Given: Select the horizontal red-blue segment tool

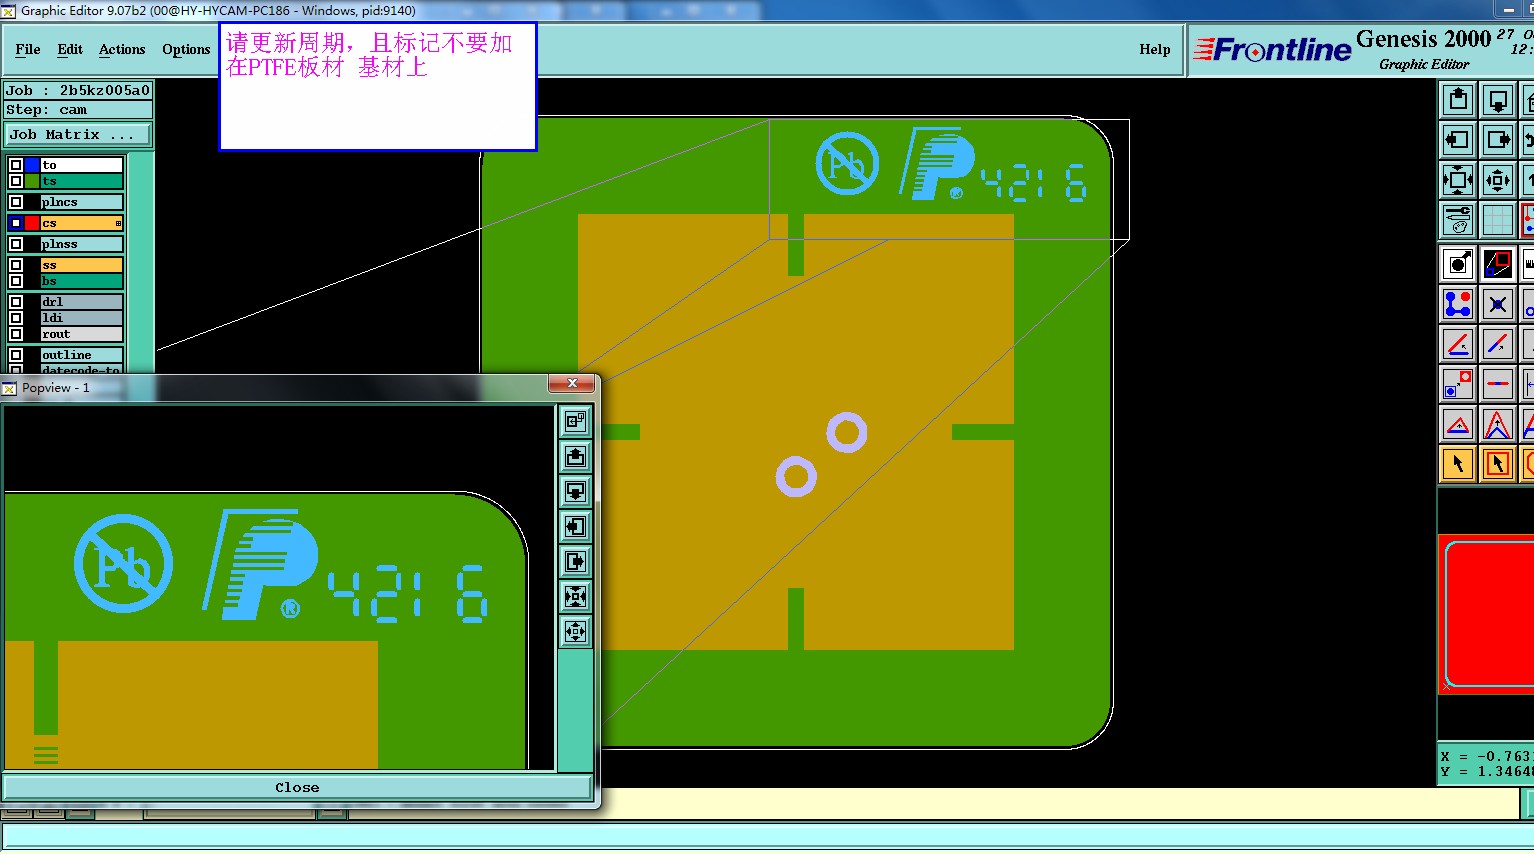Looking at the screenshot, I should pos(1497,384).
